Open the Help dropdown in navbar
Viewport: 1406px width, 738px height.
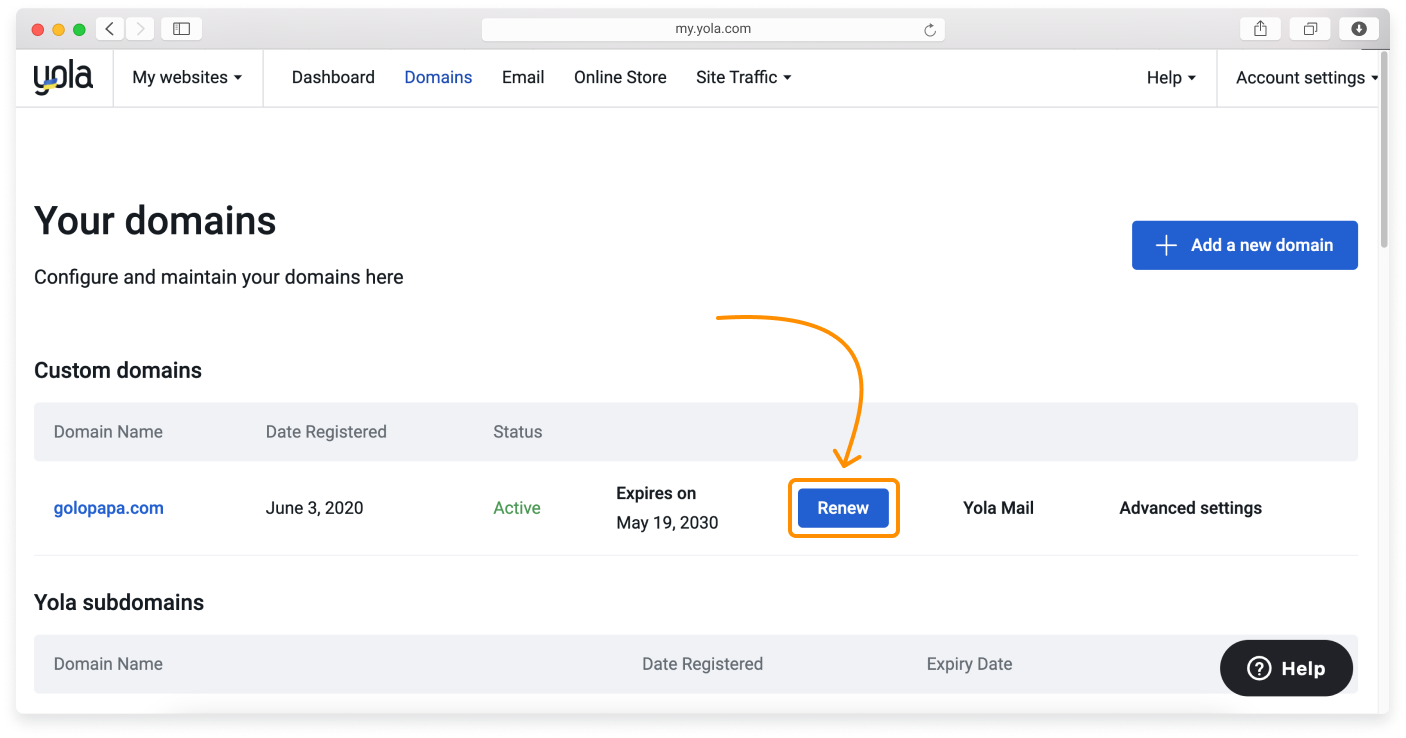1171,78
